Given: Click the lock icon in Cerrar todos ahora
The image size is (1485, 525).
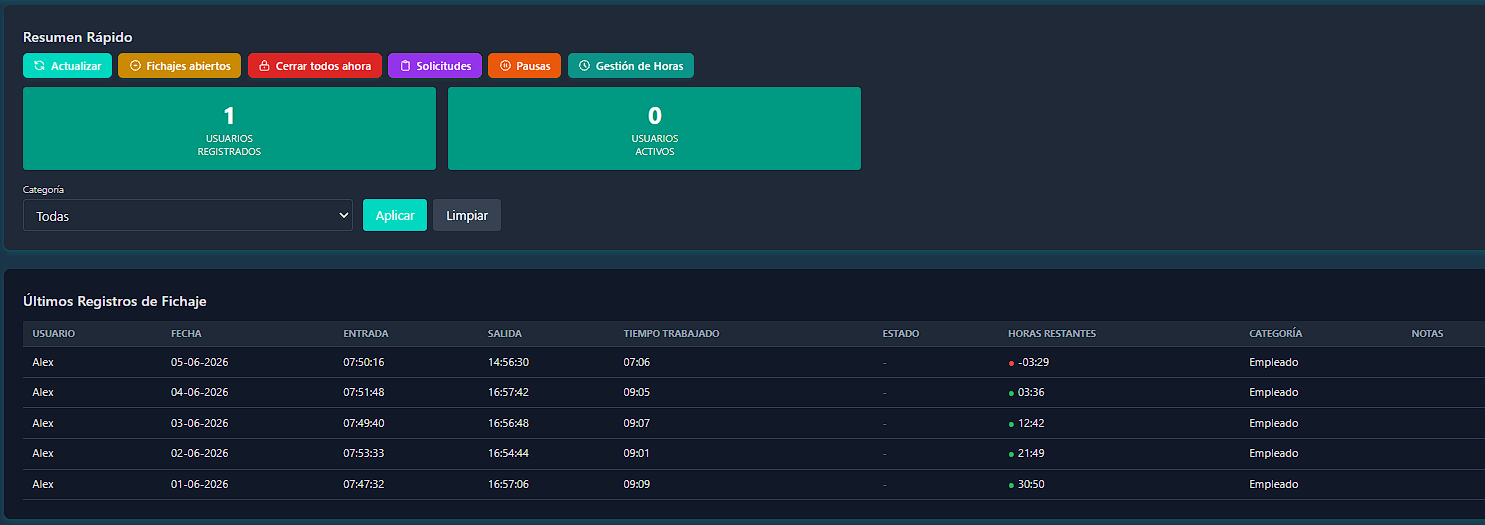Looking at the screenshot, I should coord(264,66).
